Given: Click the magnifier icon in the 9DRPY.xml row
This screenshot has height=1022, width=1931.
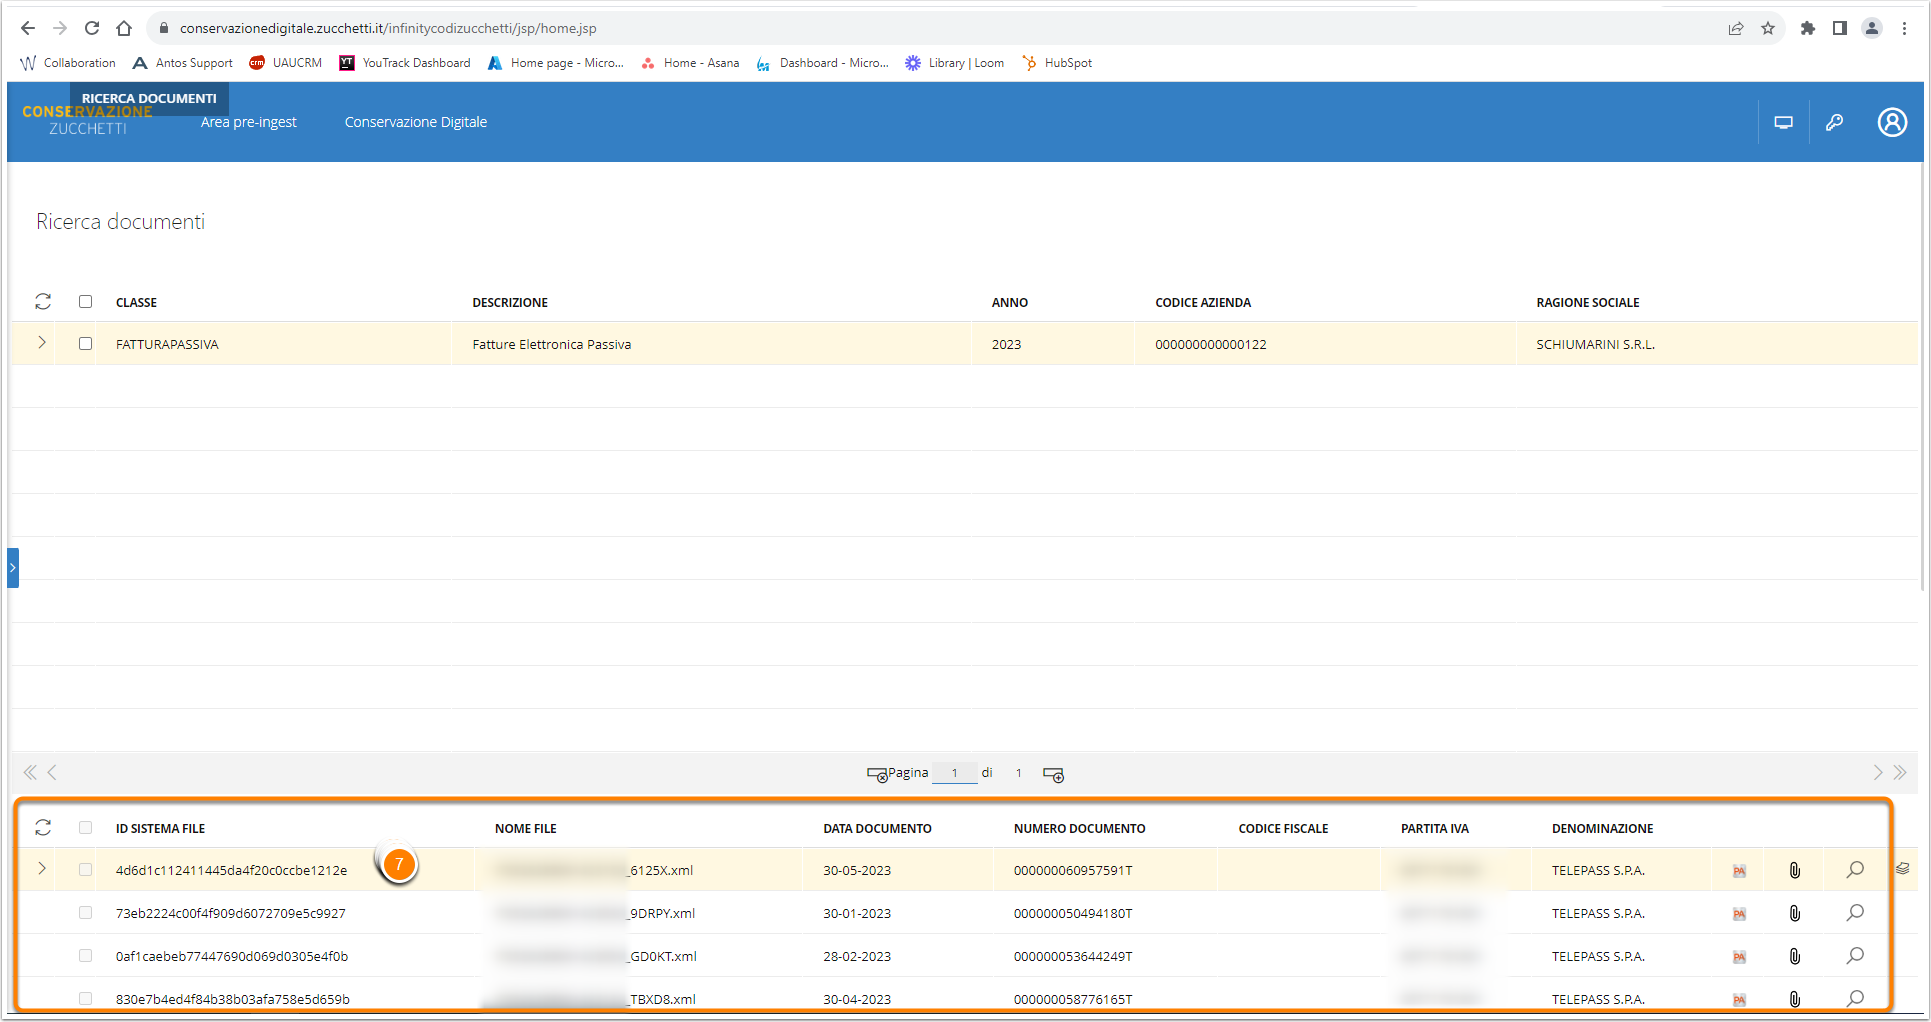Looking at the screenshot, I should (1855, 913).
